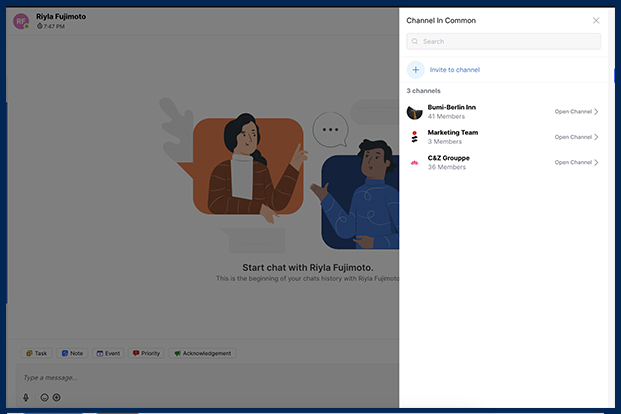Click the Channel In Common title
Screen dimensions: 621x414
click(441, 21)
